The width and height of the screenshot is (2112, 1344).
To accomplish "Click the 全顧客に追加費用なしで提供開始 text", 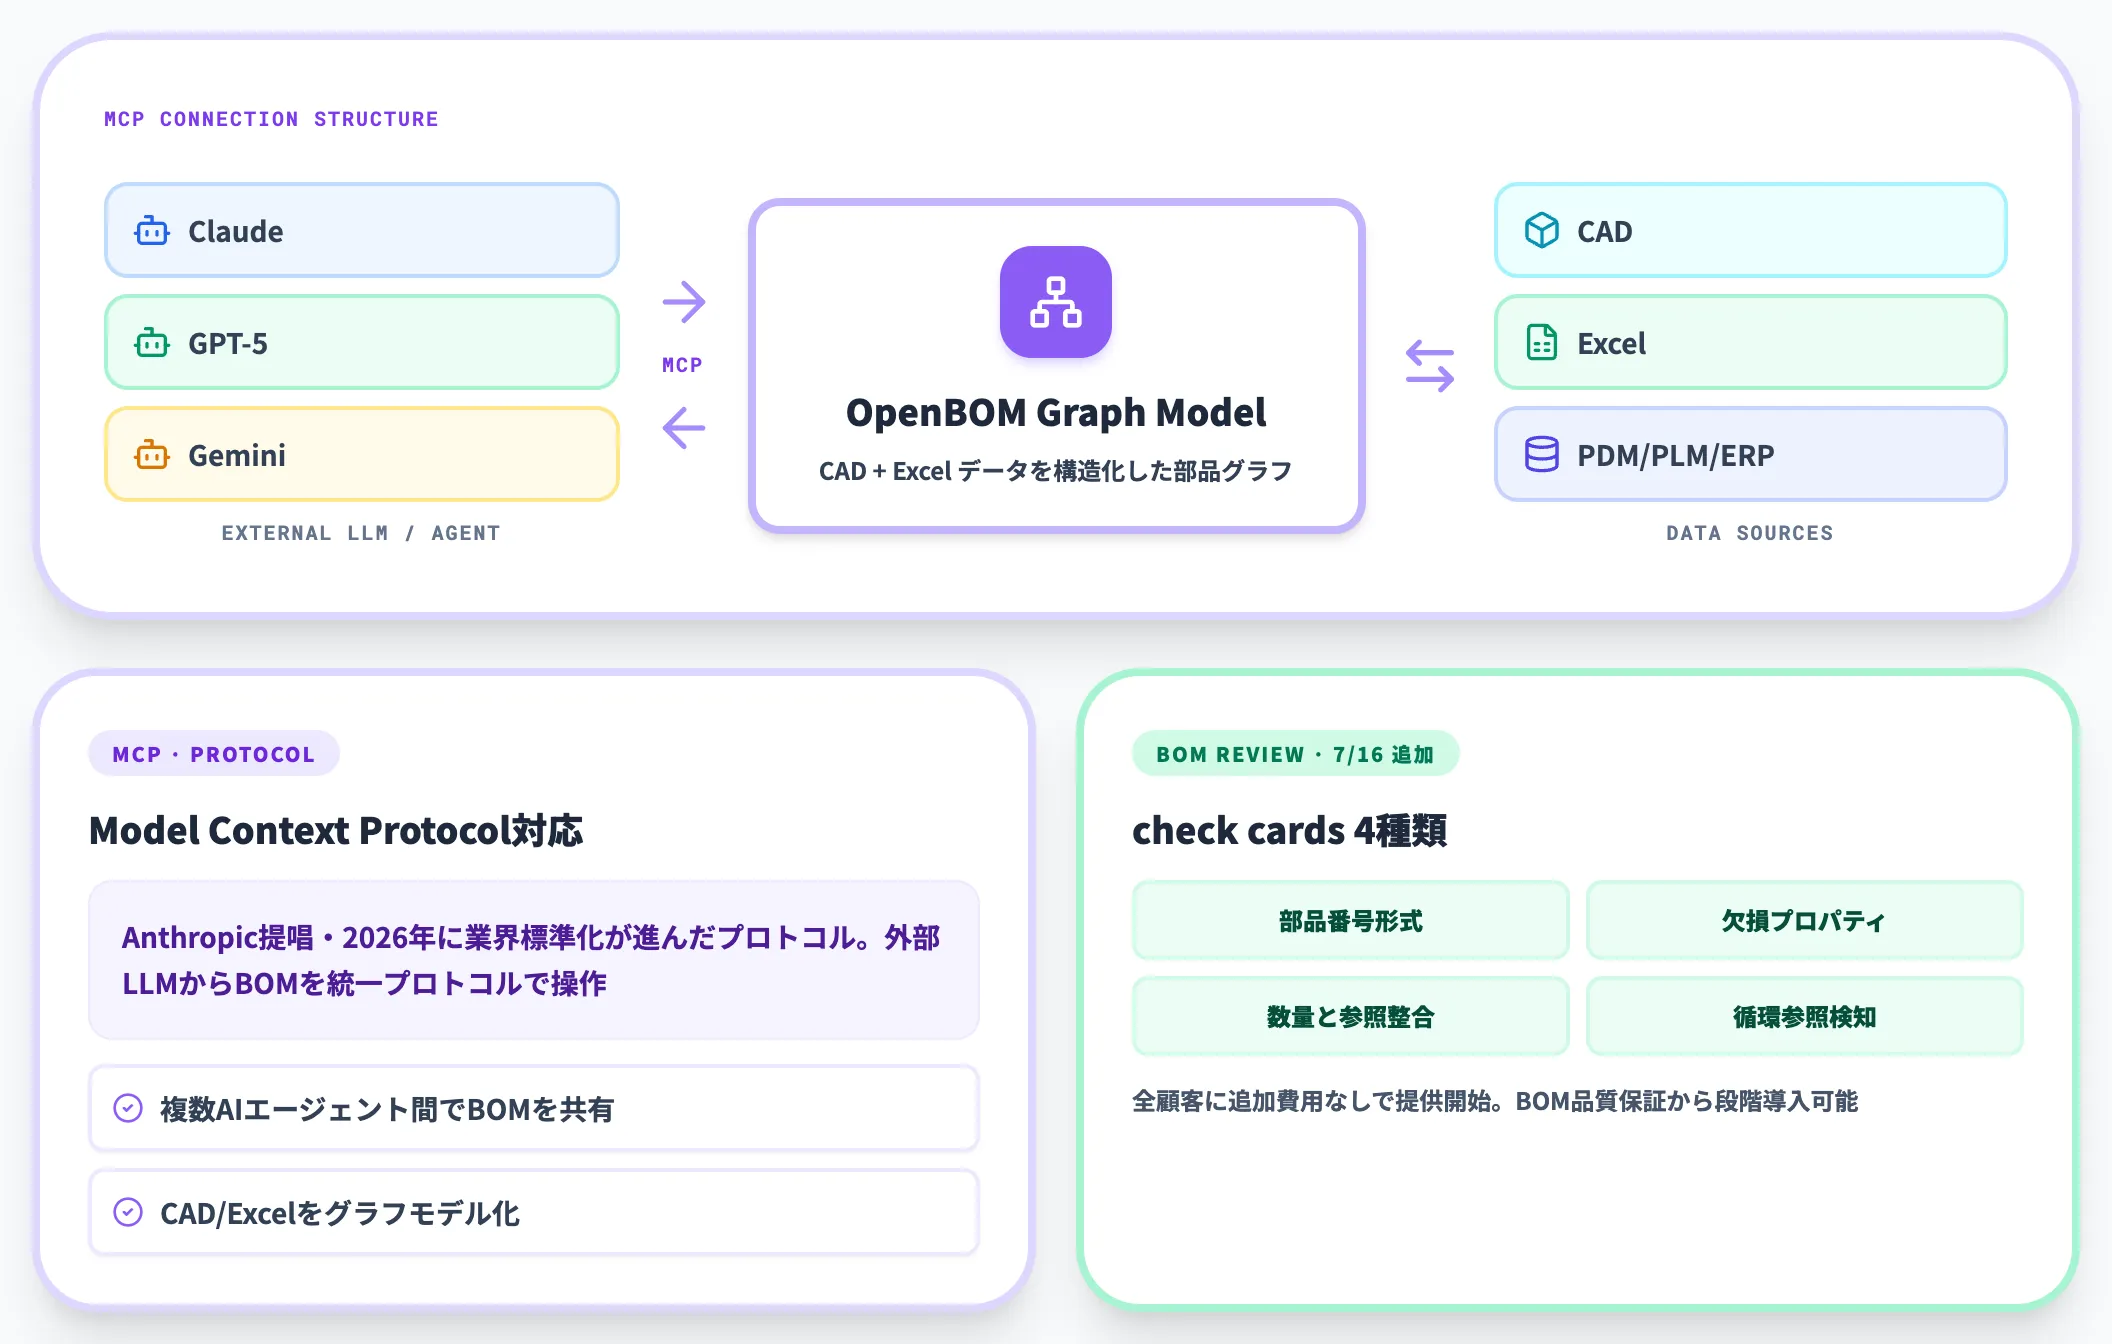I will point(1495,1101).
